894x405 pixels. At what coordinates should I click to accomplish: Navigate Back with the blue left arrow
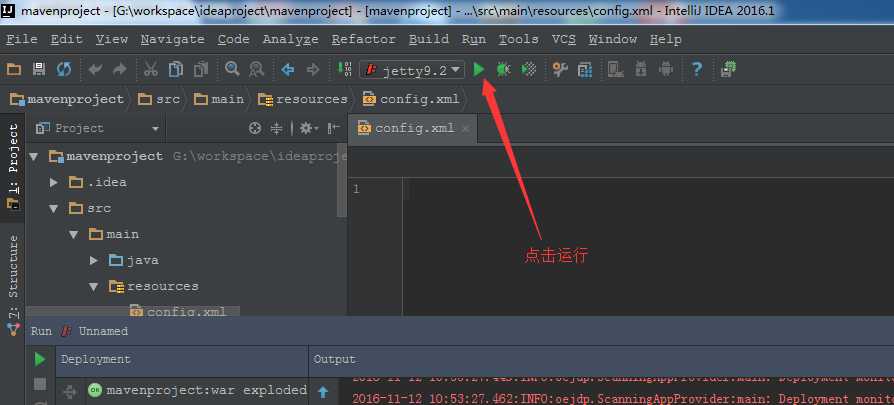tap(287, 70)
